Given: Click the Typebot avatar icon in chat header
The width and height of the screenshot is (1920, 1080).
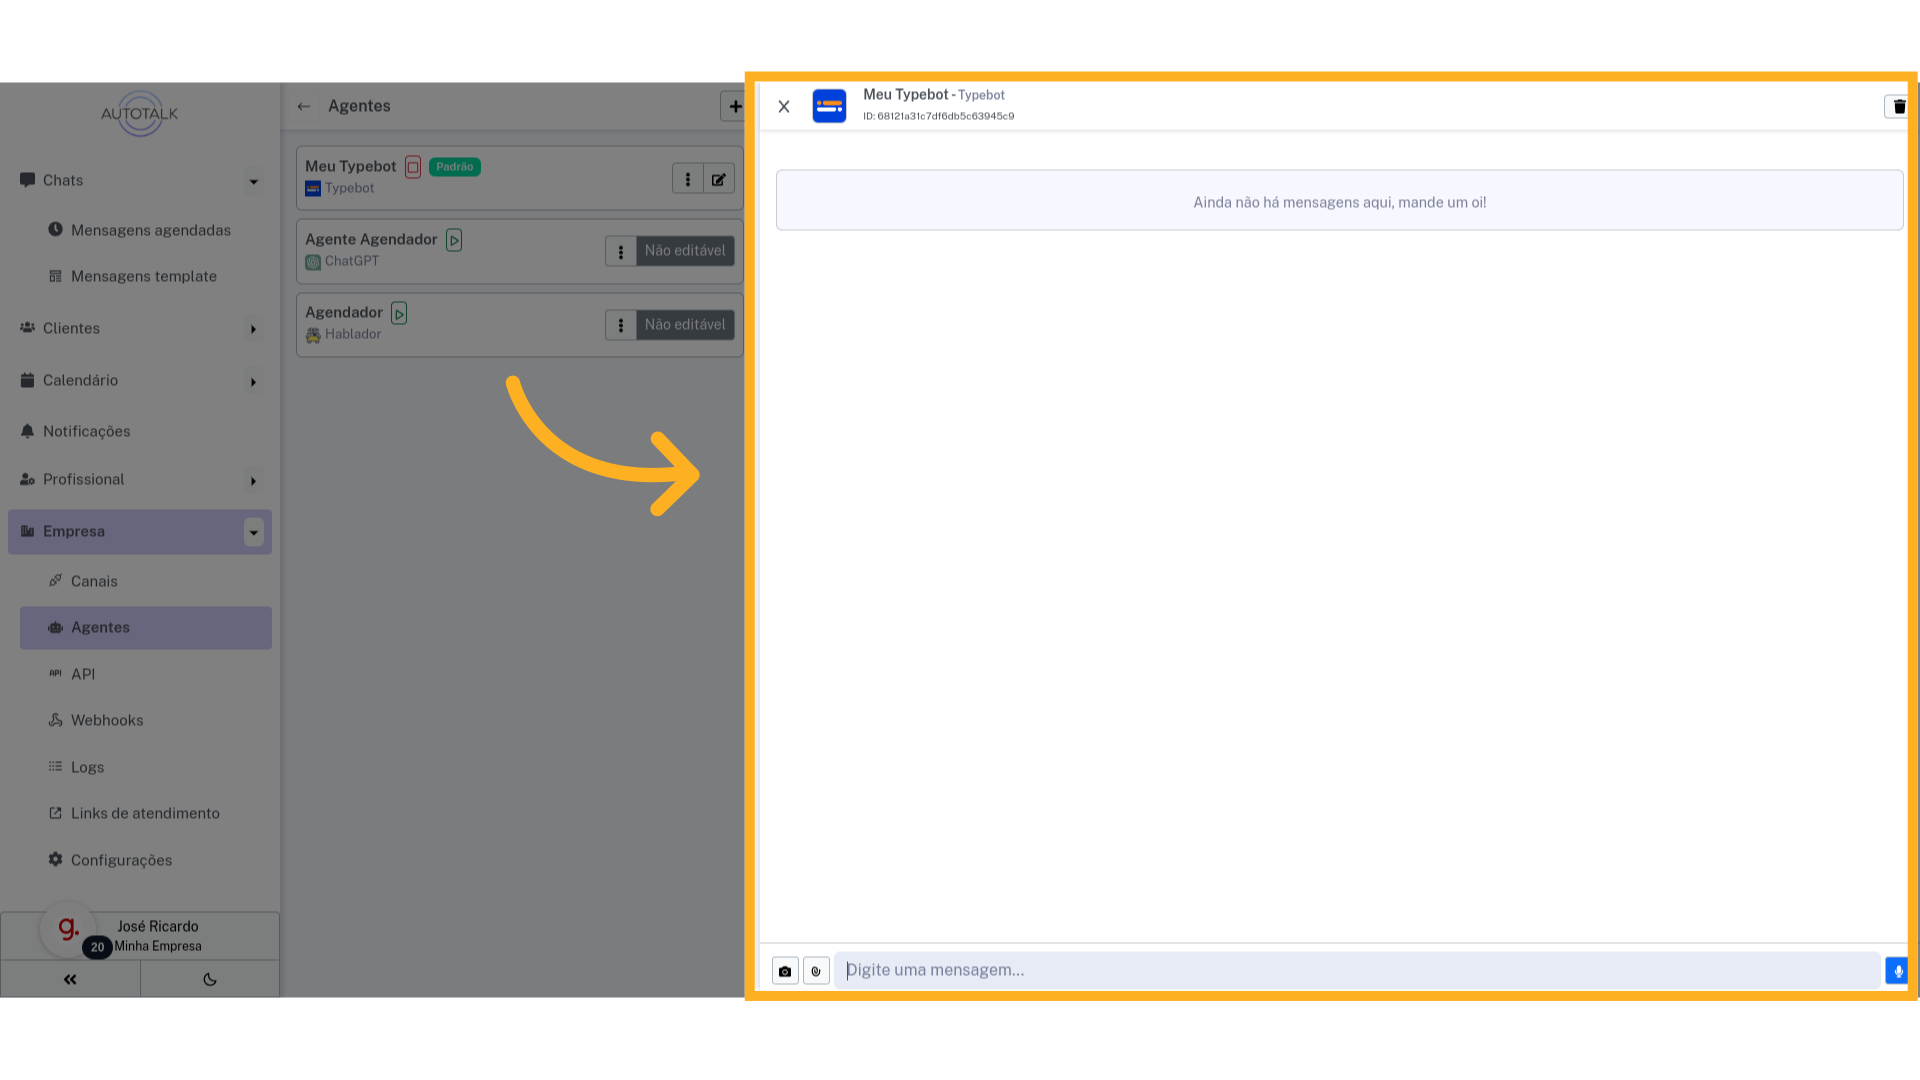Looking at the screenshot, I should (829, 106).
